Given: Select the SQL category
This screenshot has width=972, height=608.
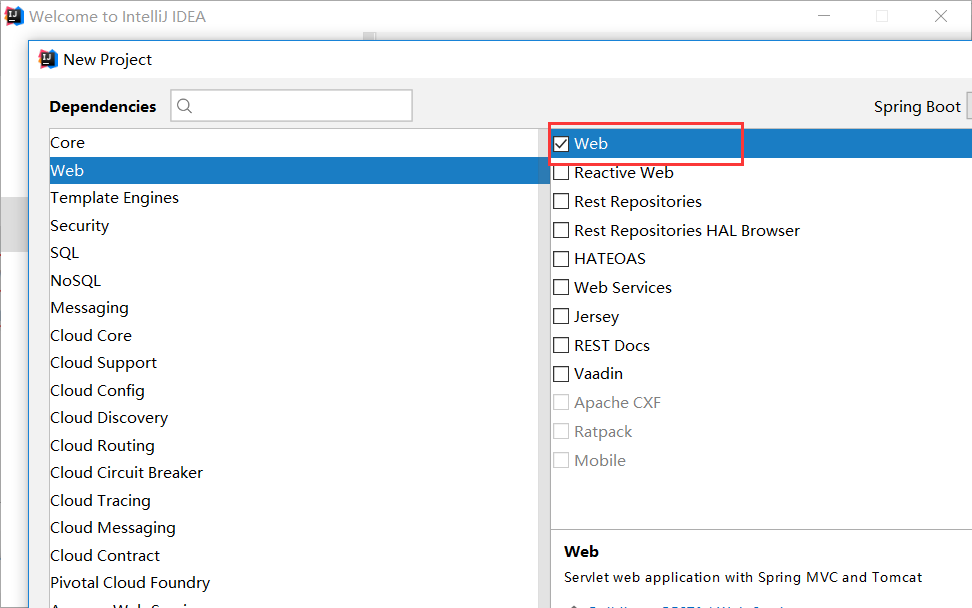Looking at the screenshot, I should click(x=295, y=253).
